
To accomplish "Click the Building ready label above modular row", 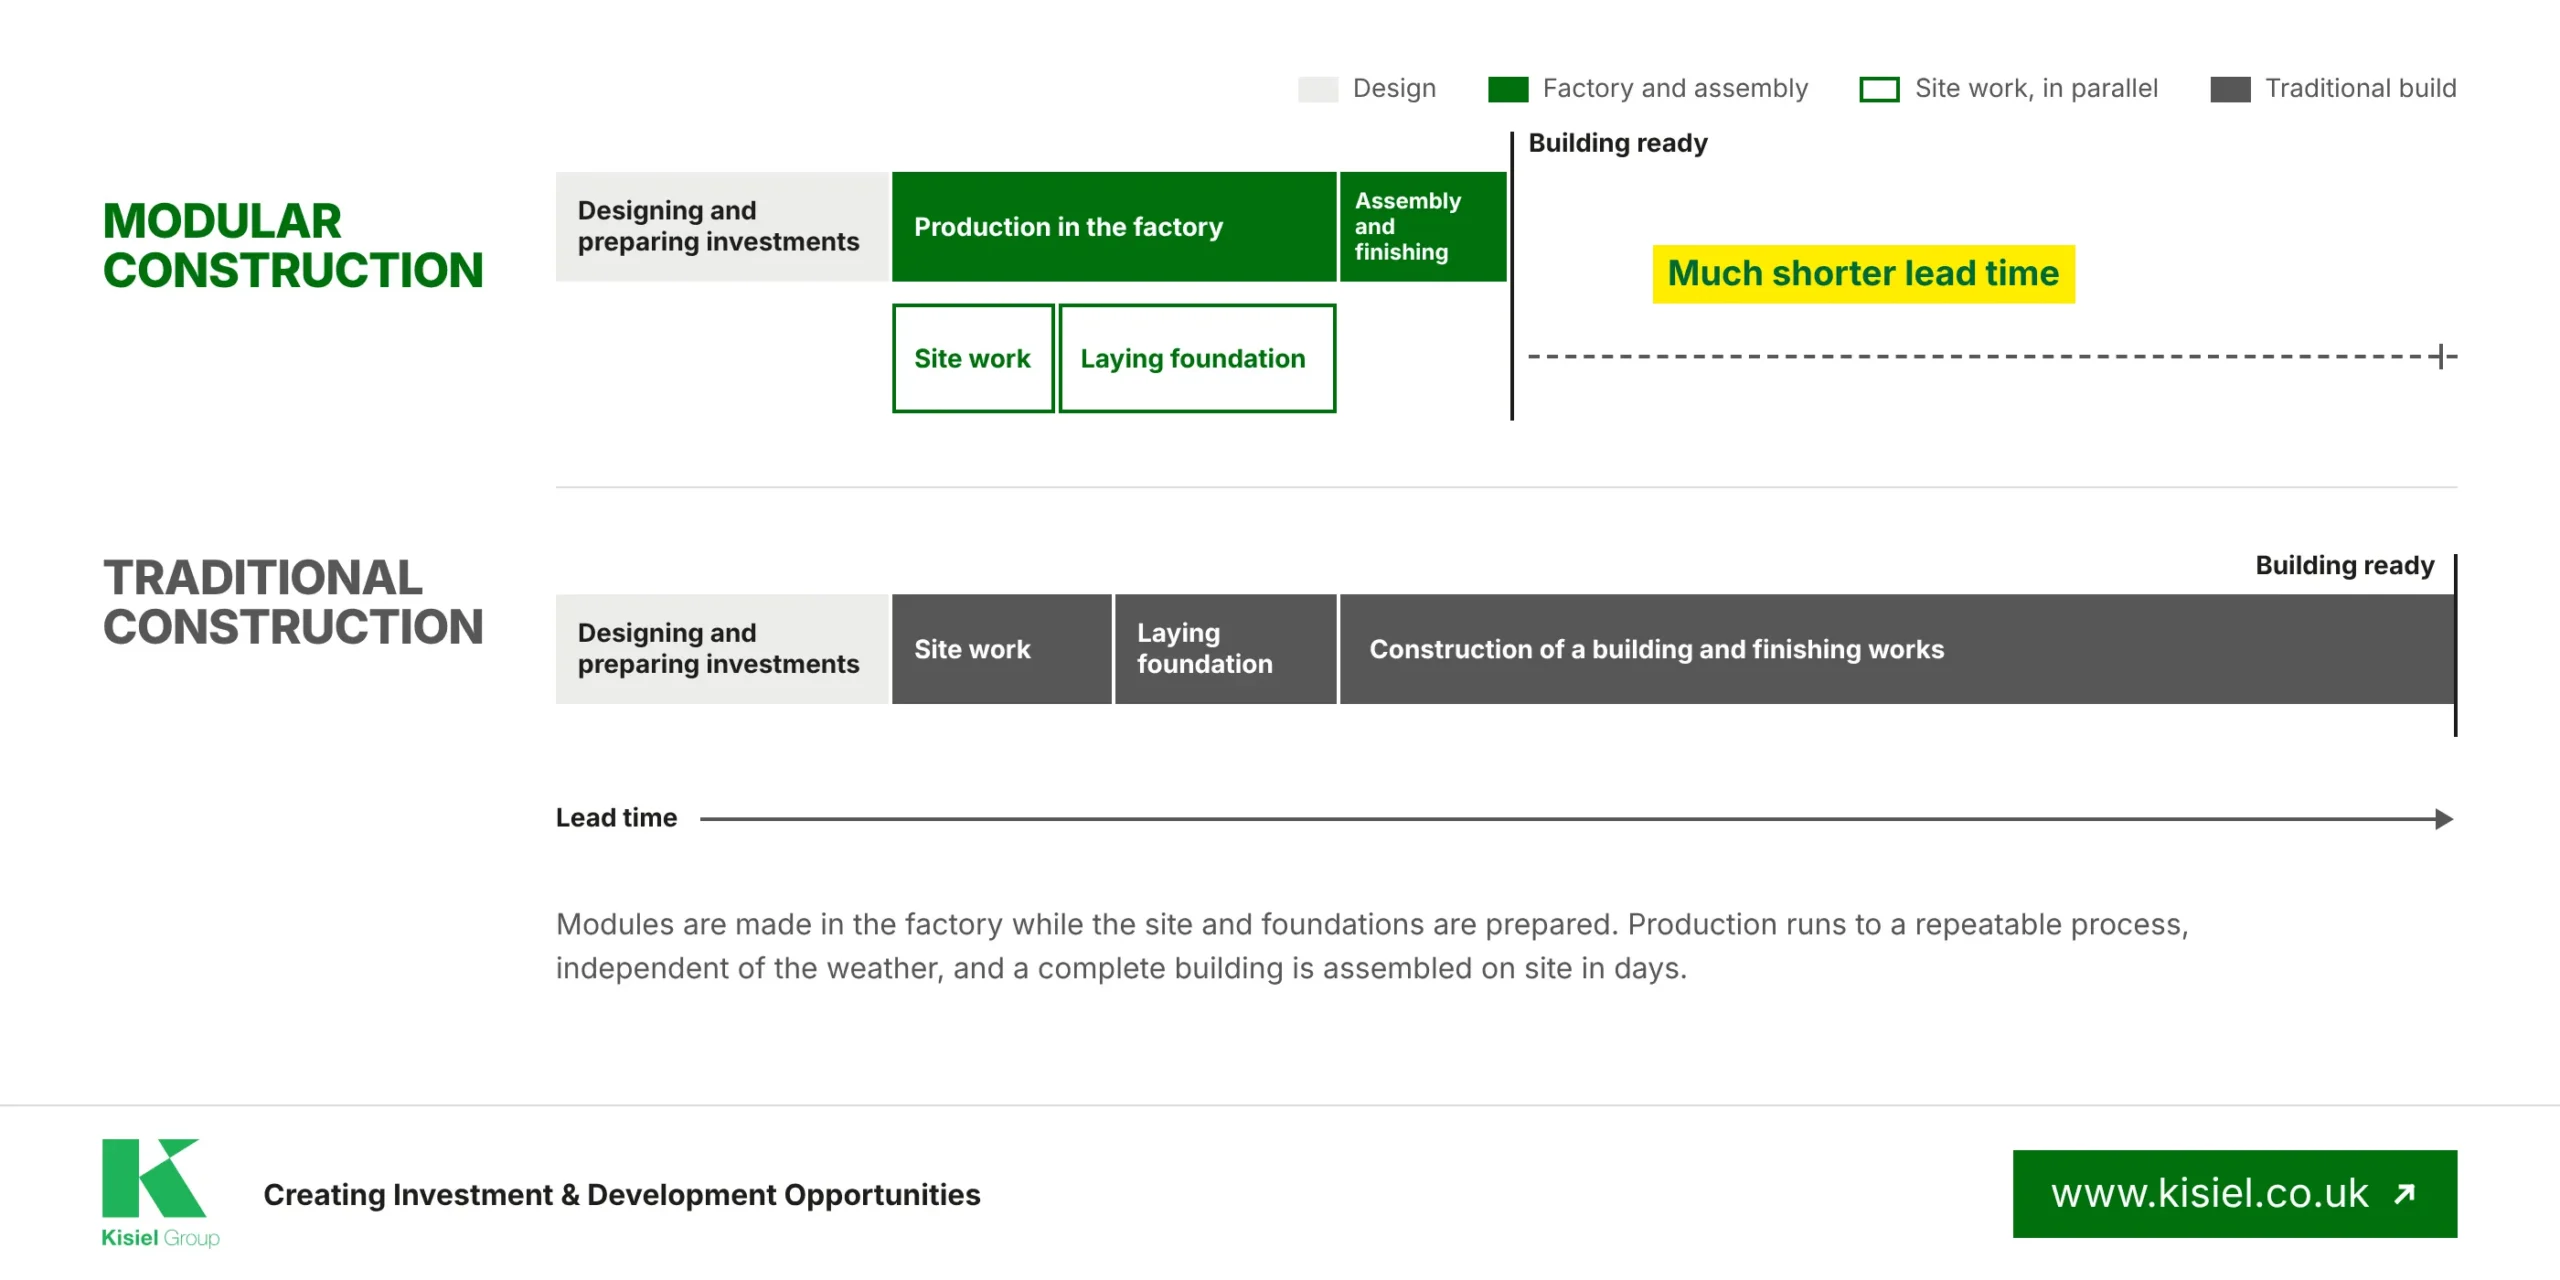I will click(x=1618, y=144).
